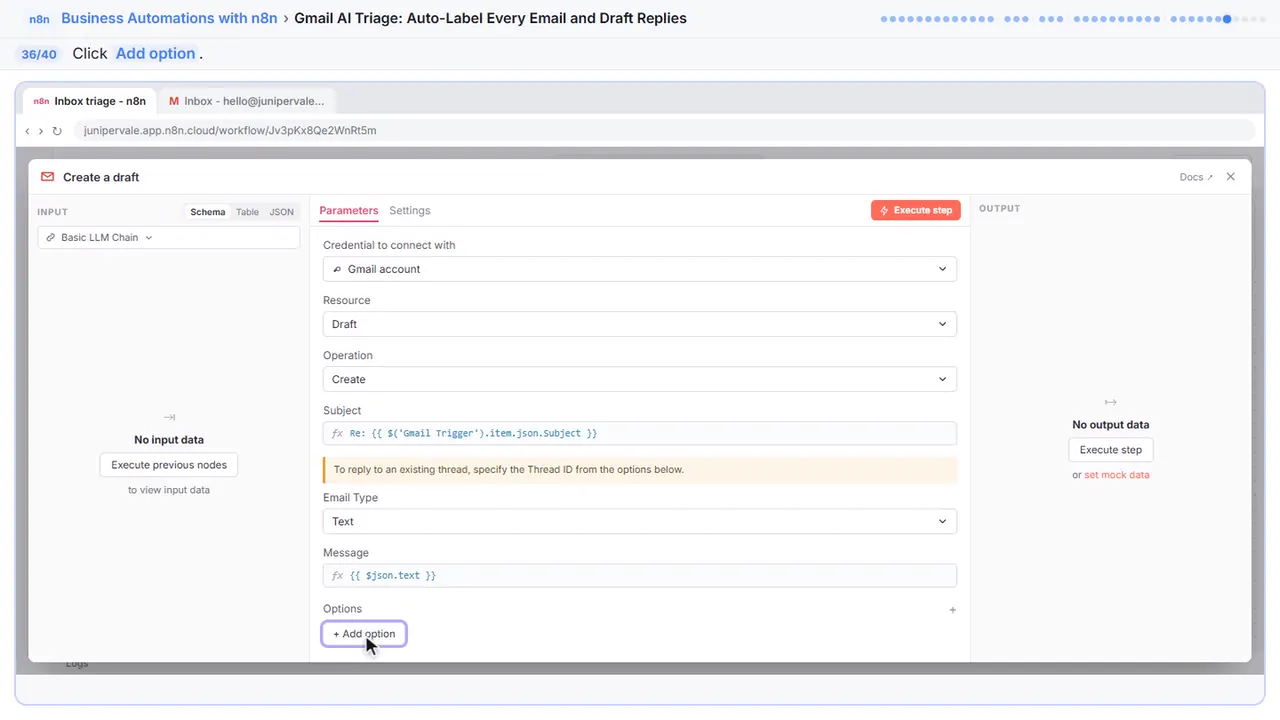Image resolution: width=1280 pixels, height=720 pixels.
Task: Click the fx icon in Message field
Action: [x=338, y=576]
